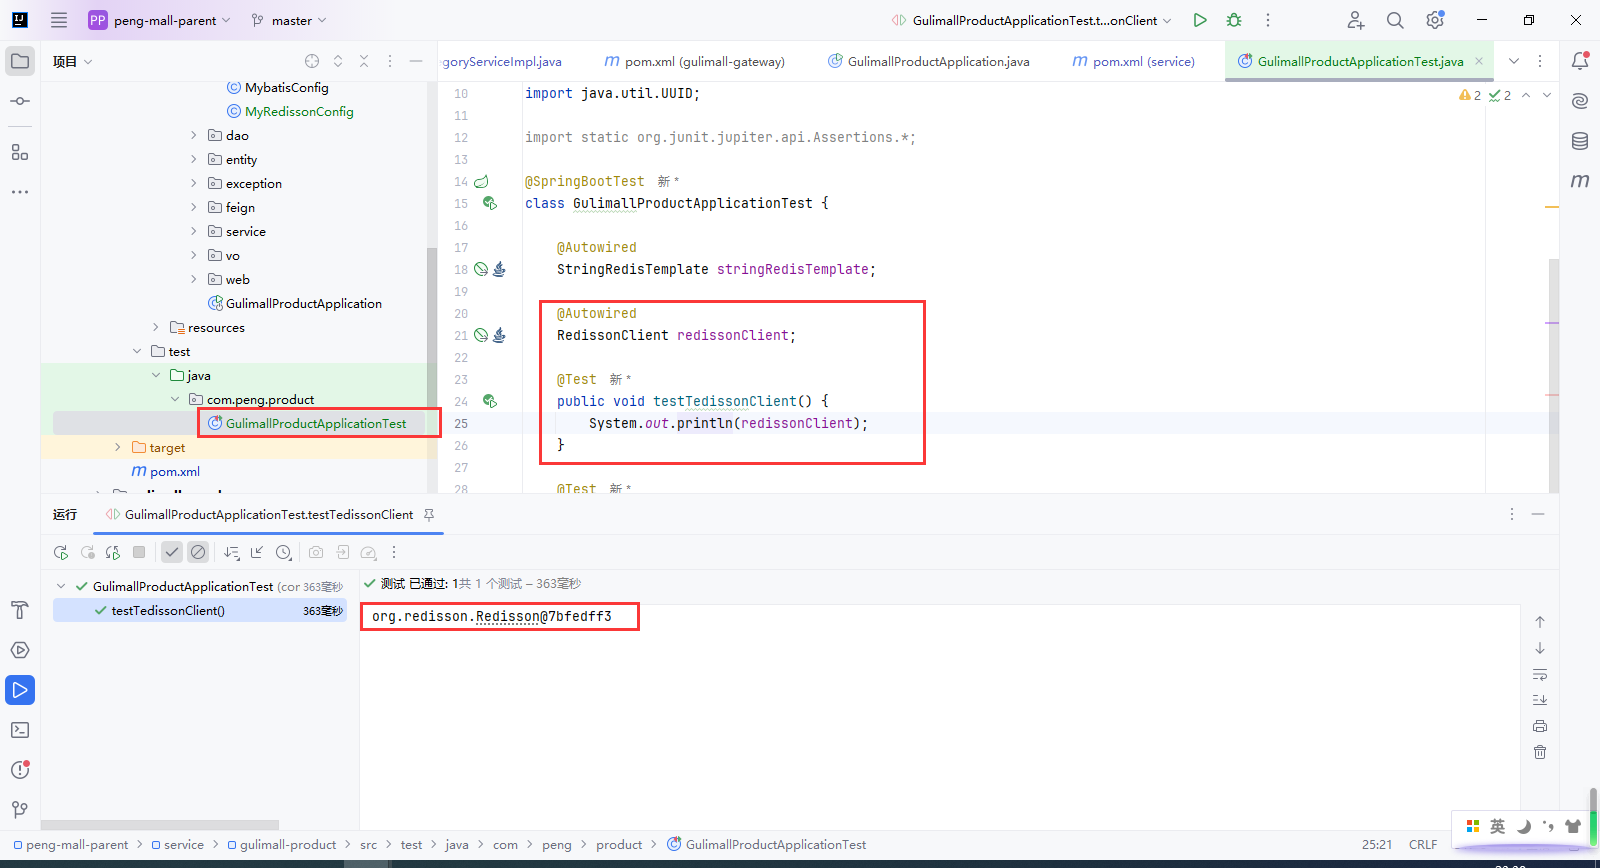This screenshot has width=1600, height=868.
Task: Open the run configuration dropdown
Action: pyautogui.click(x=1032, y=20)
